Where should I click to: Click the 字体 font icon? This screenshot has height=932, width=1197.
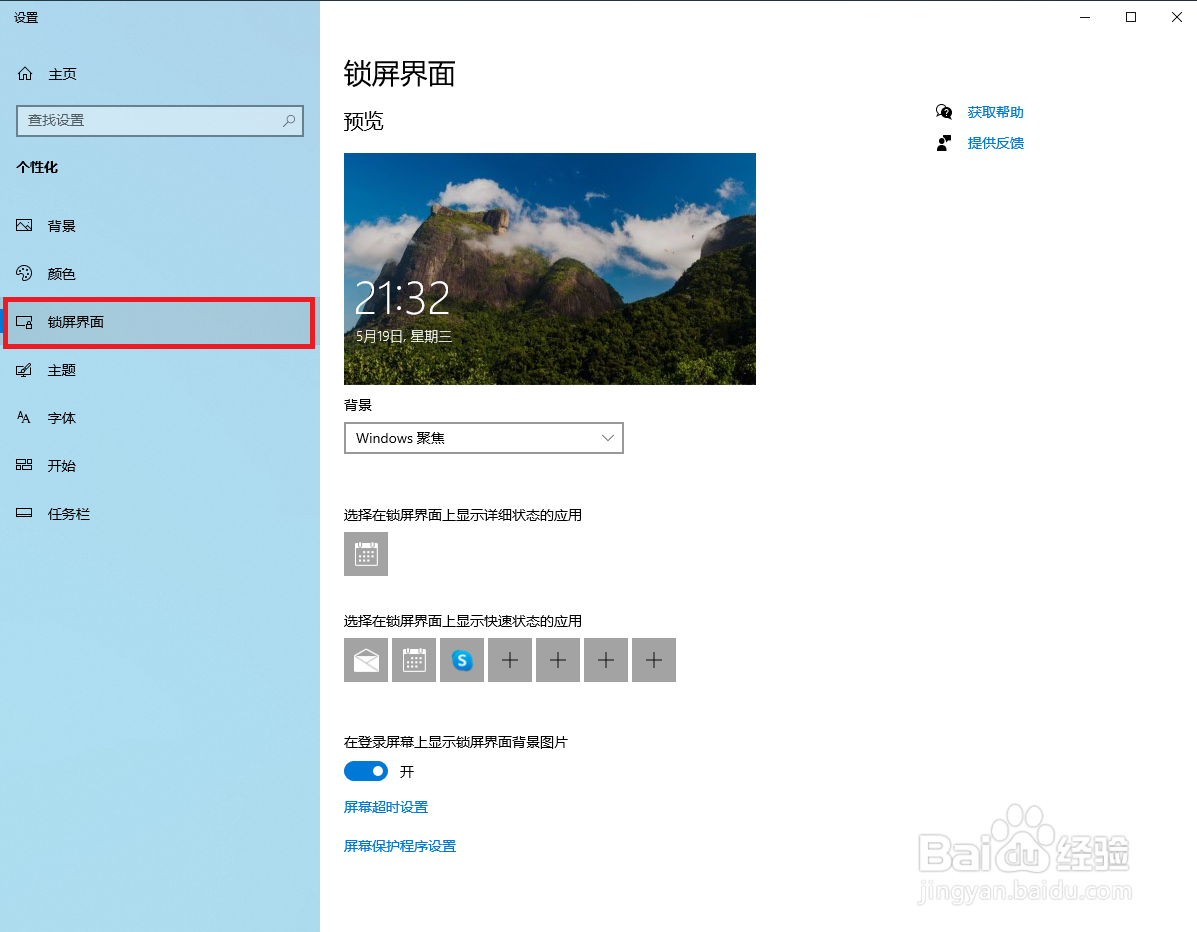(24, 418)
